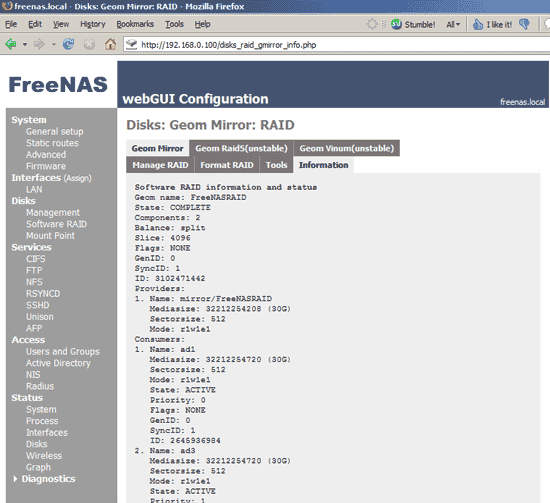Go to the Home page icon

pos(110,44)
